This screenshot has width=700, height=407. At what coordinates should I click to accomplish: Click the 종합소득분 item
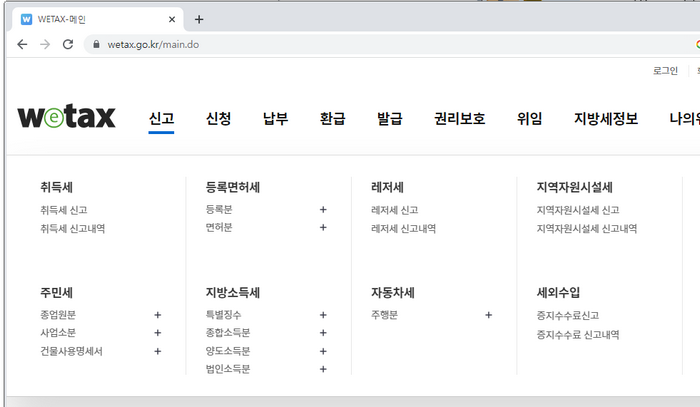228,333
